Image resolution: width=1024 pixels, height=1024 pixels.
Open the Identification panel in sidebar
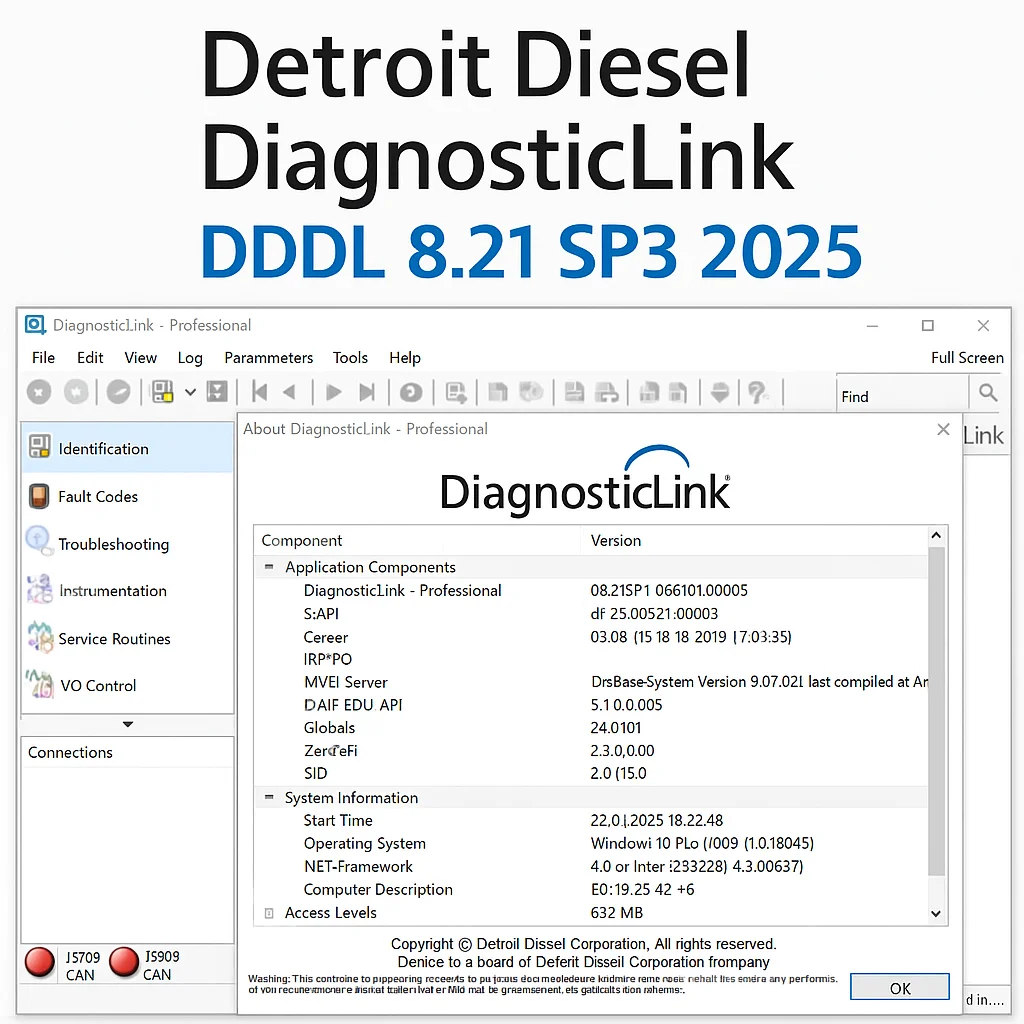[x=127, y=449]
